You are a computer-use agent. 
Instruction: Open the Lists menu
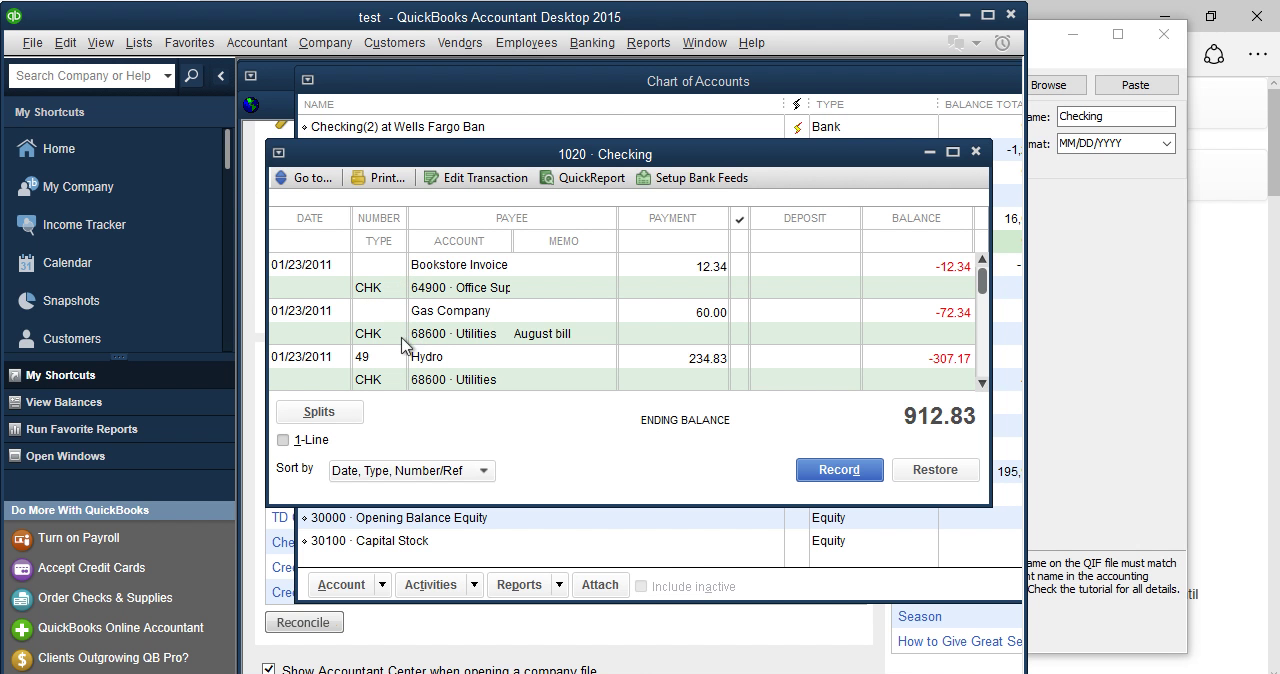(139, 43)
